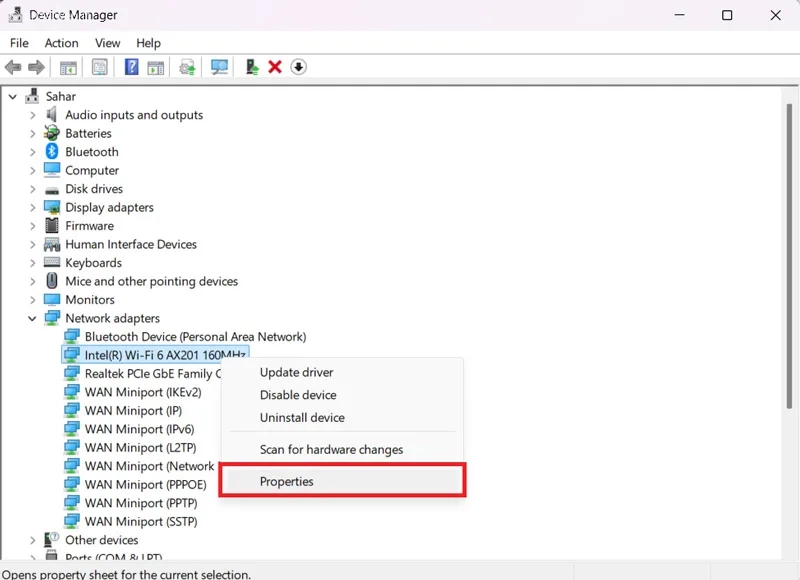Screen dimensions: 800x580
Task: Click the red X uninstall device toolbar icon
Action: point(275,67)
